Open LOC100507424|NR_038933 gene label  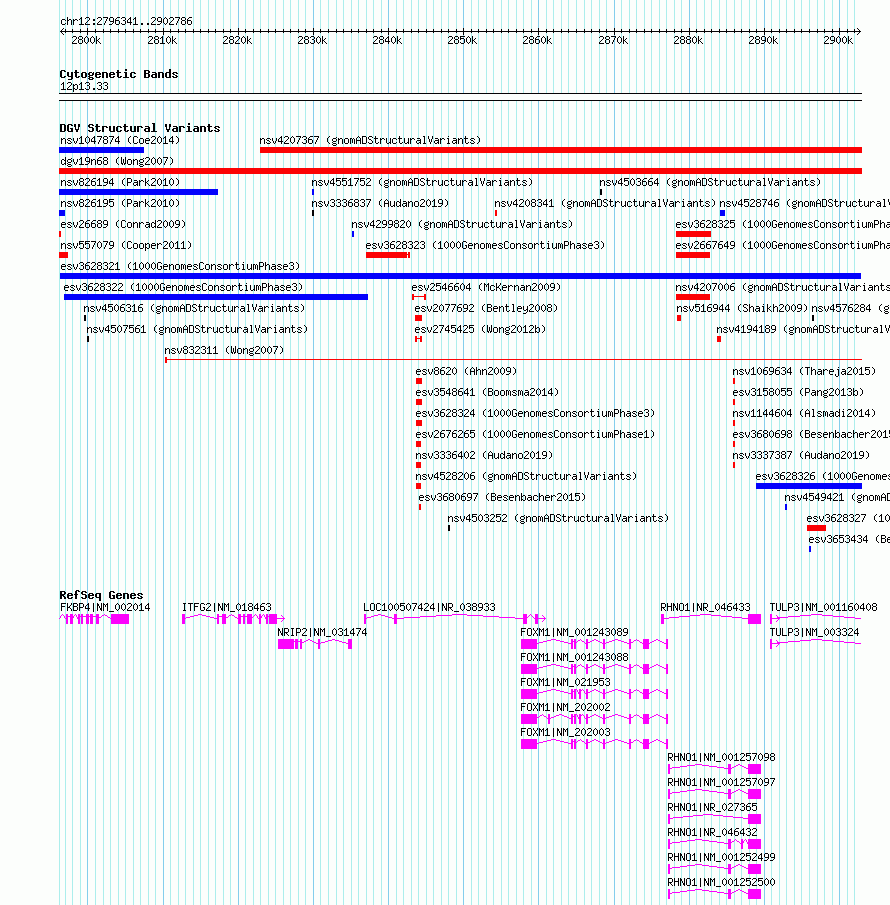coord(429,607)
